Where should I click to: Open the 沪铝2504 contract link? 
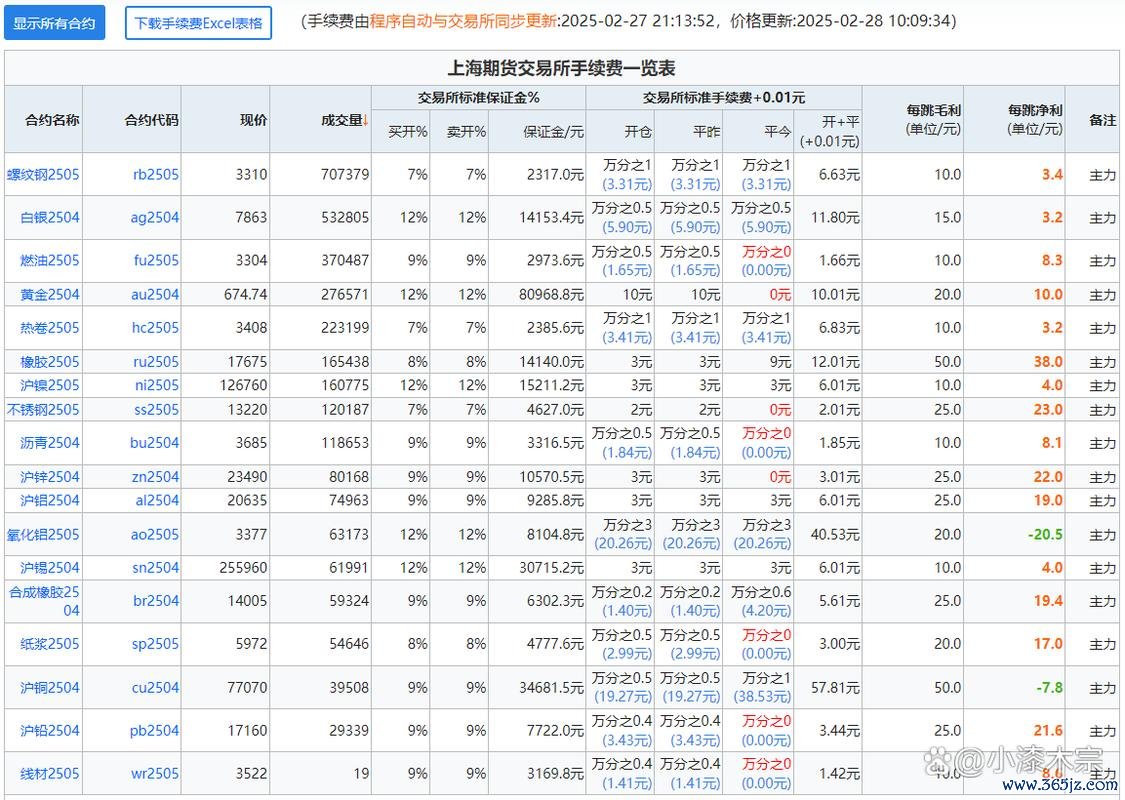(50, 500)
